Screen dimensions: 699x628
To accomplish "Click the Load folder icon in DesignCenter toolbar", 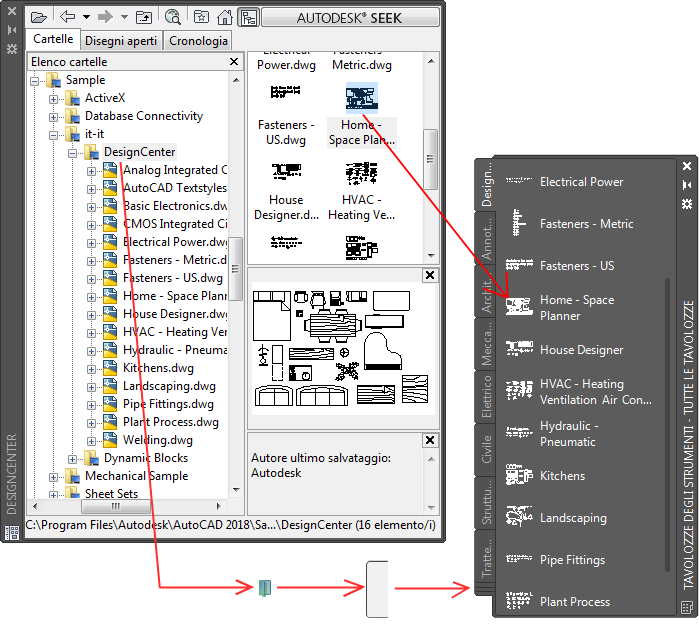I will click(x=39, y=17).
